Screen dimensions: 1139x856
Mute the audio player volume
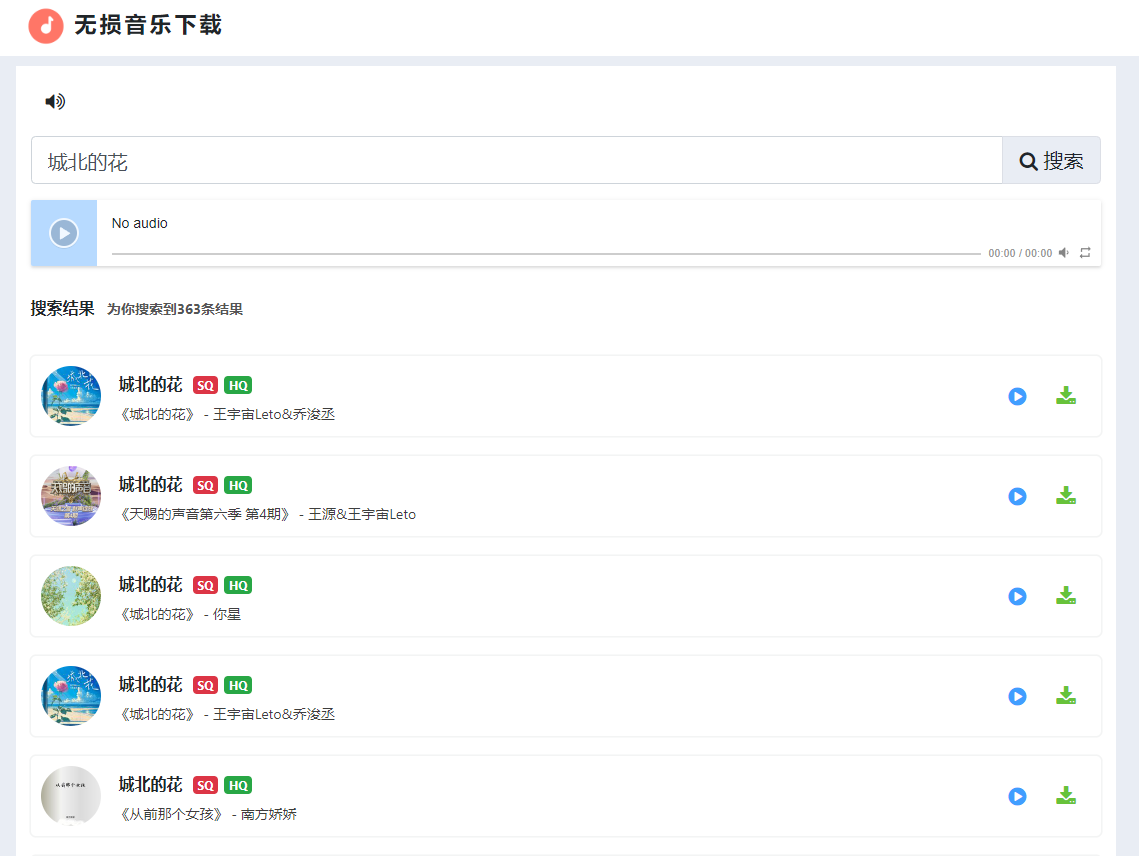click(1064, 253)
